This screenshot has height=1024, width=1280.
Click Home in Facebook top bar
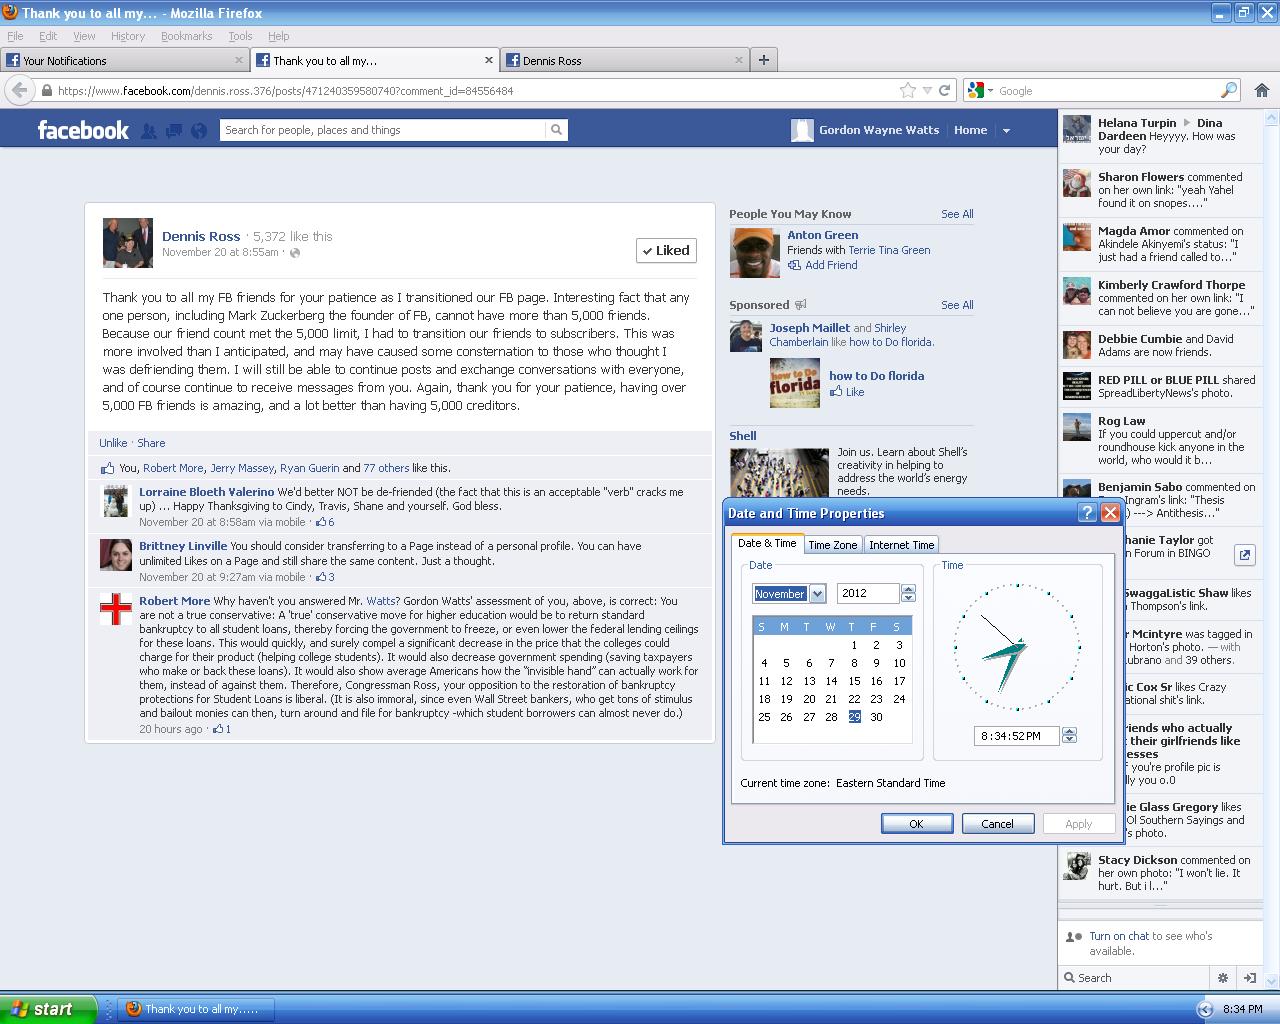click(970, 130)
